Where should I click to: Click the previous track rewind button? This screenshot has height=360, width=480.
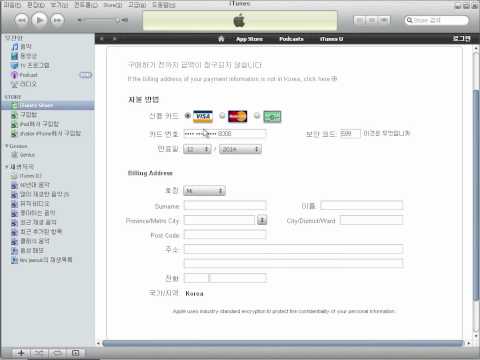[21, 20]
